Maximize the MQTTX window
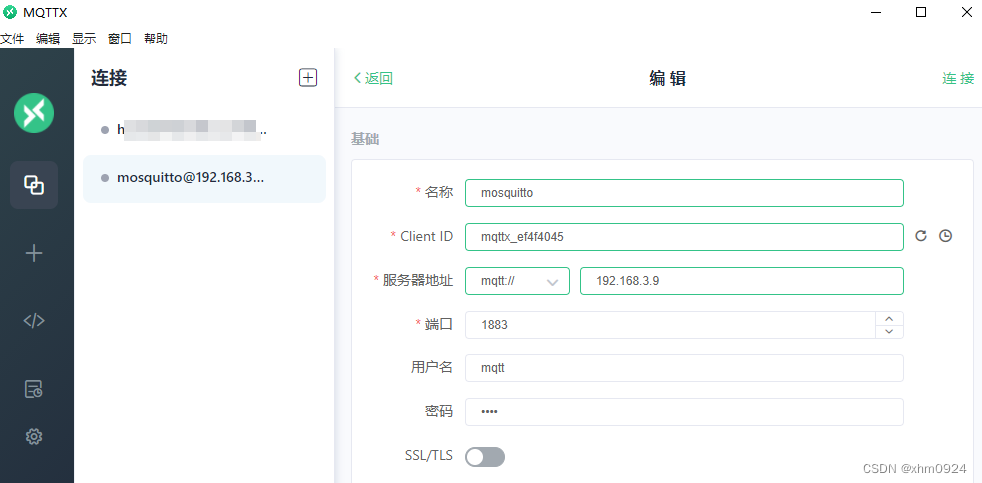 (921, 12)
